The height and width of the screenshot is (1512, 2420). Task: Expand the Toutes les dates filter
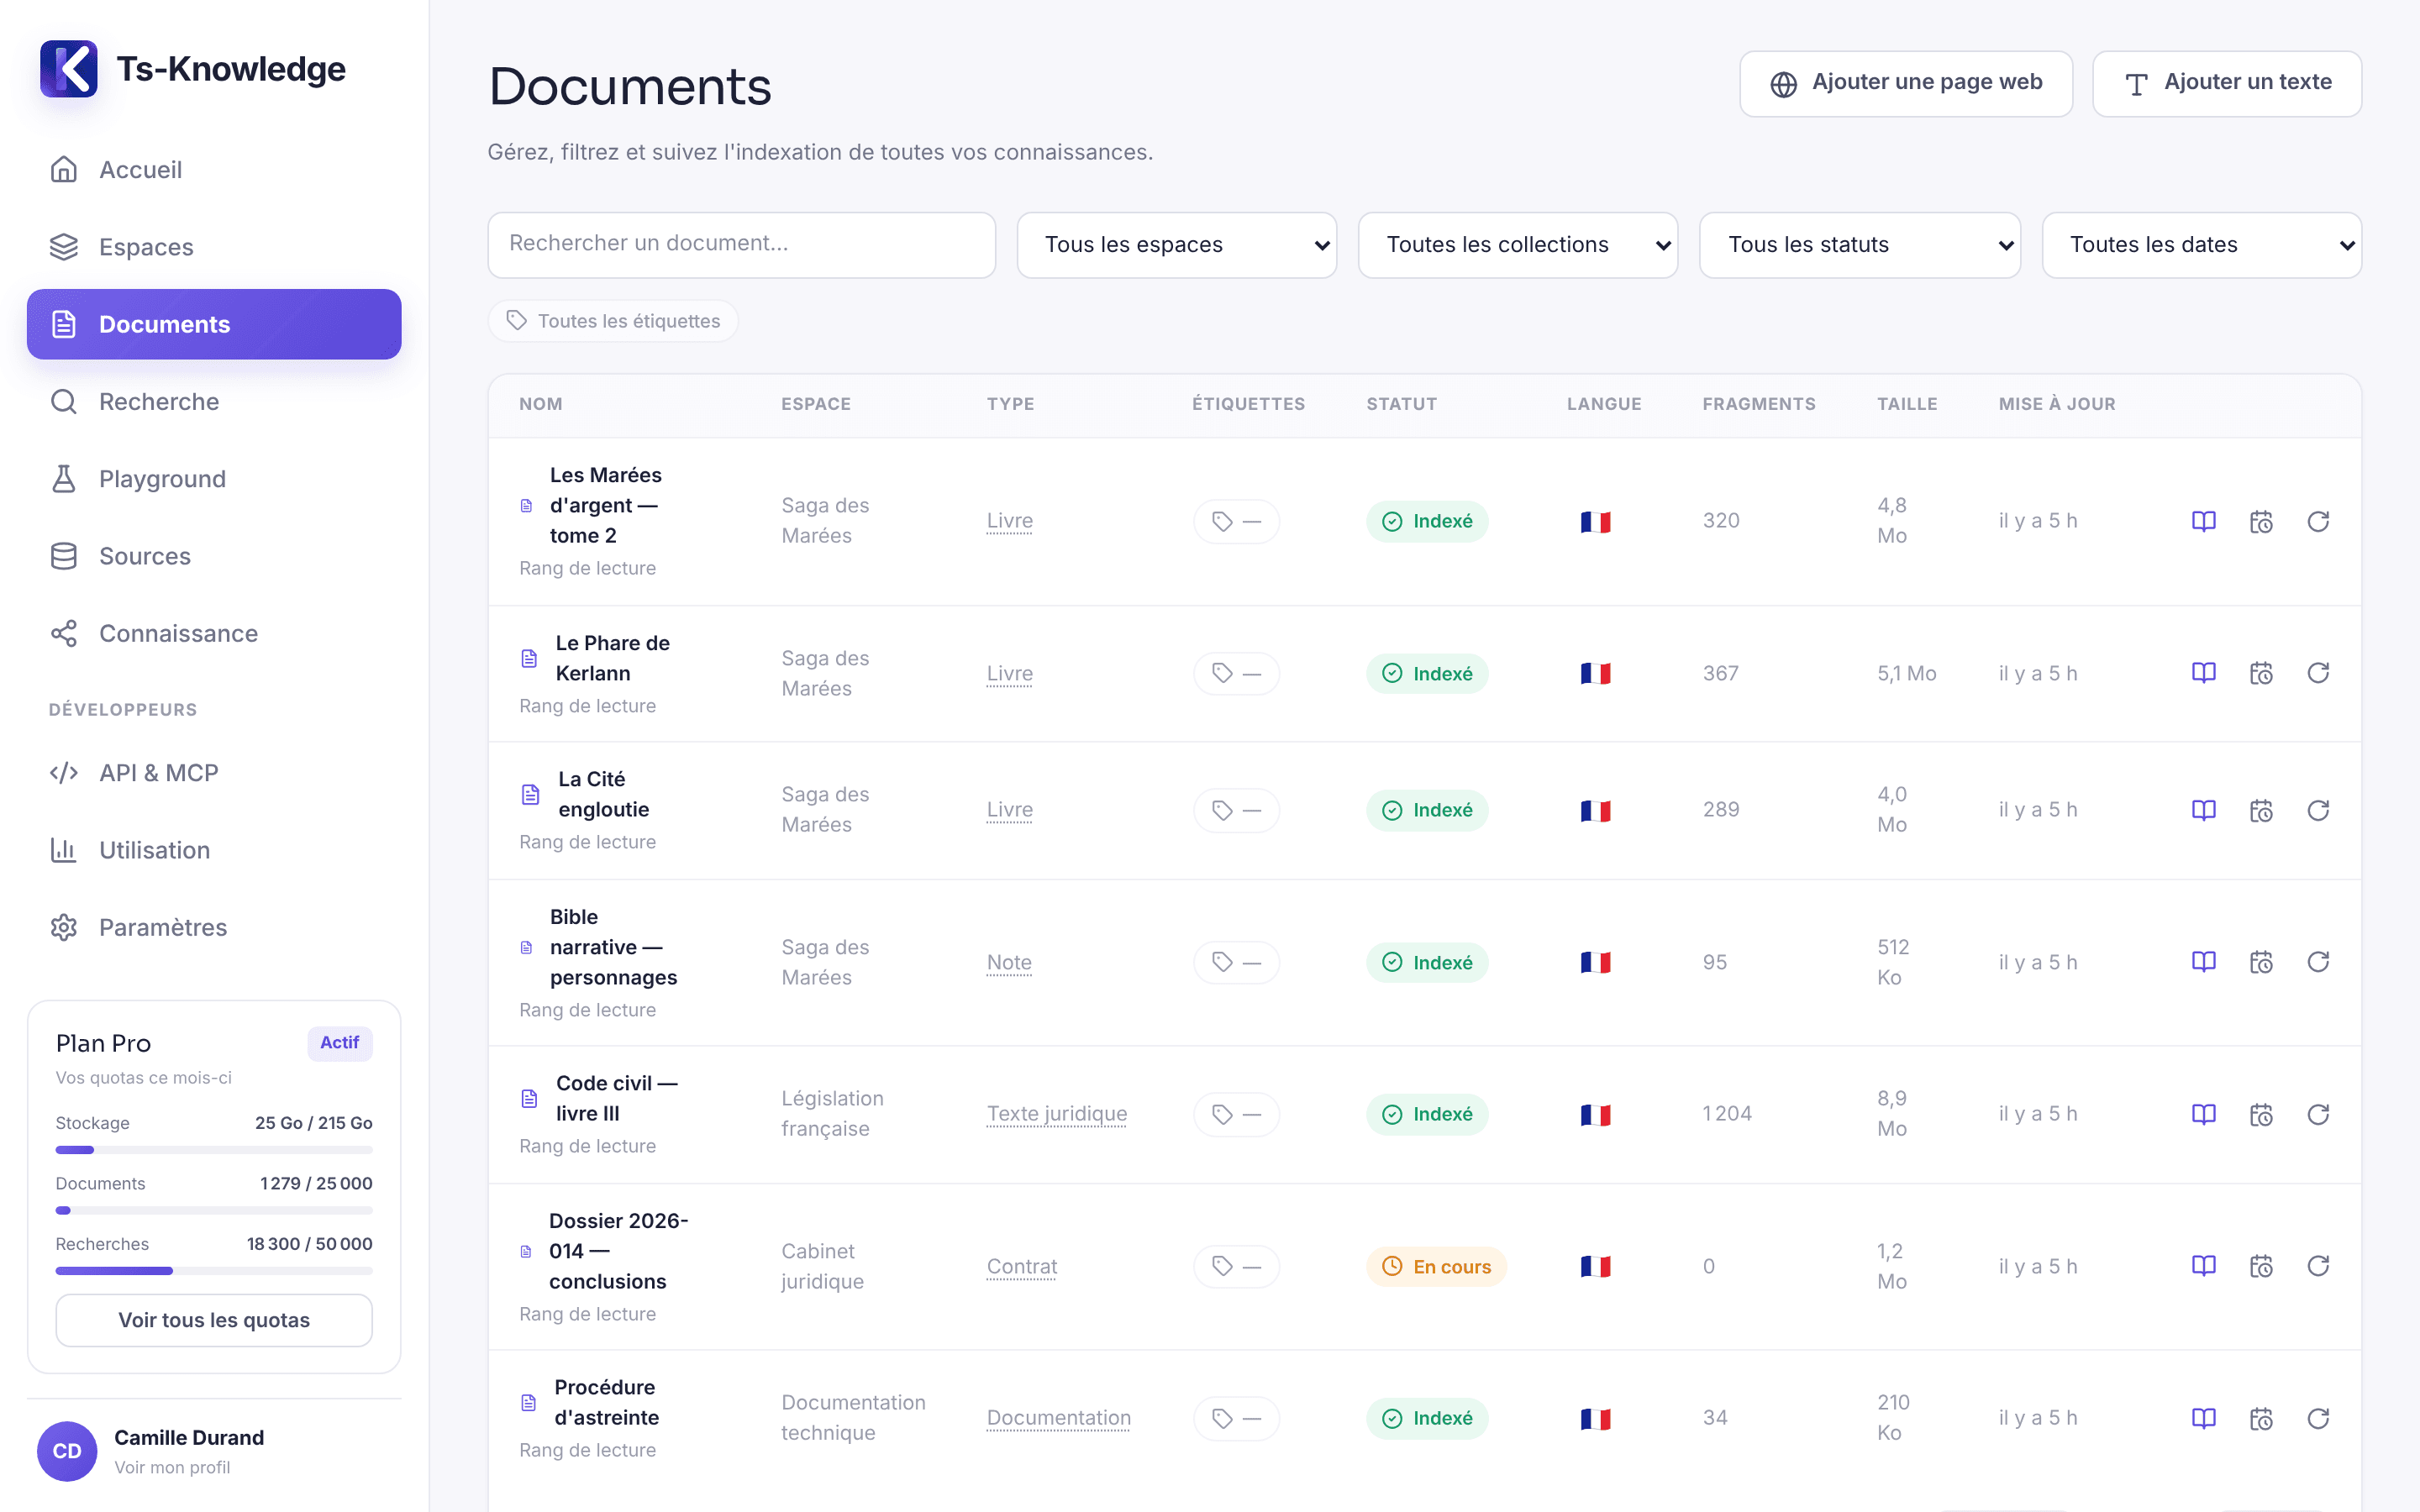pyautogui.click(x=2202, y=245)
